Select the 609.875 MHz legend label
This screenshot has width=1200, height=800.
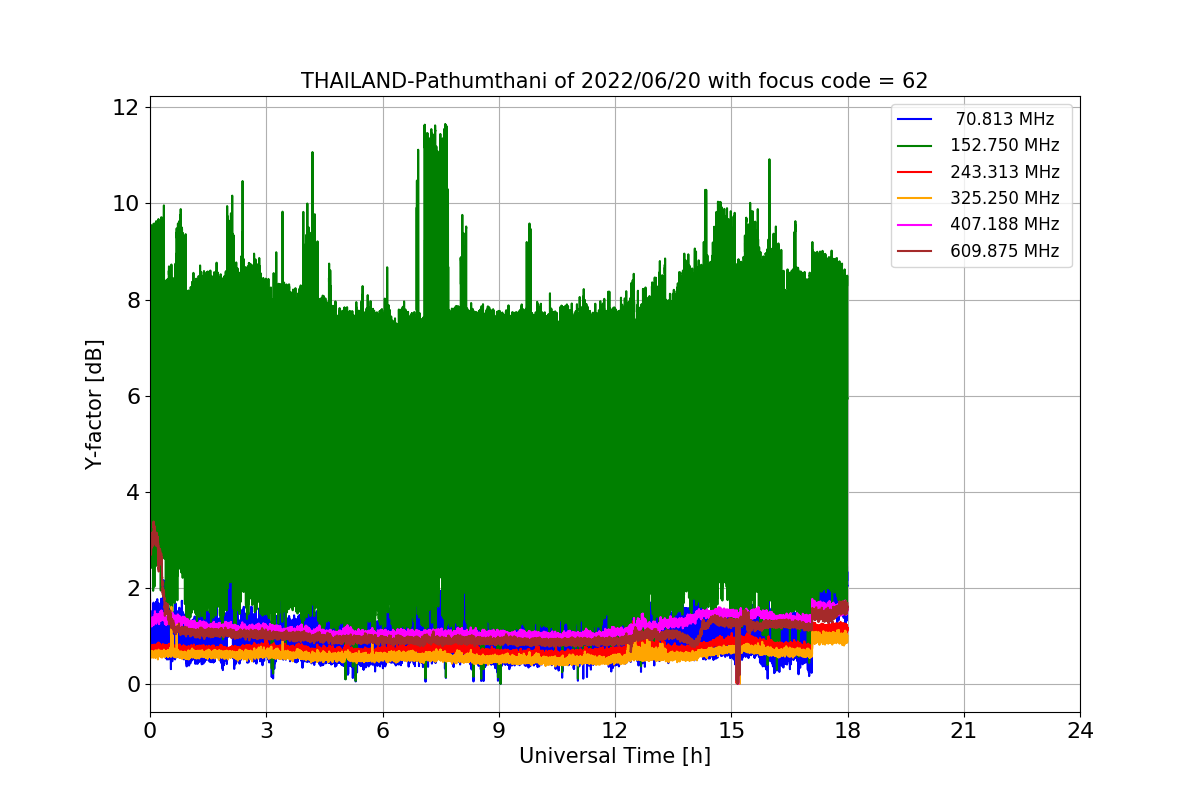1005,251
